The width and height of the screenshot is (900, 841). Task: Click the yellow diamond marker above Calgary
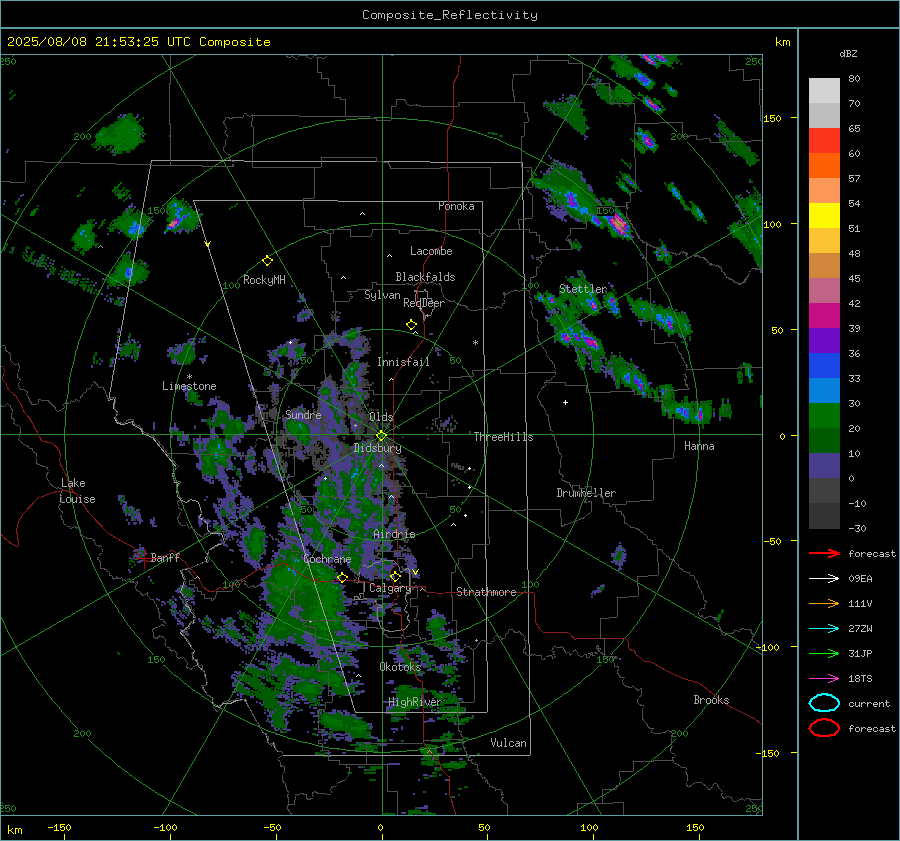(x=395, y=576)
